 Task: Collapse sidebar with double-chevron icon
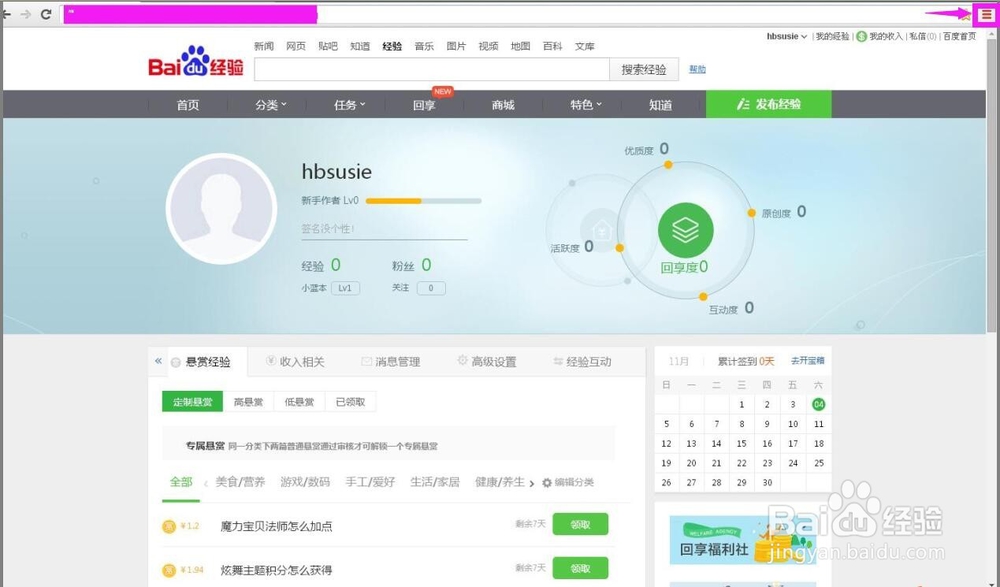coord(158,361)
